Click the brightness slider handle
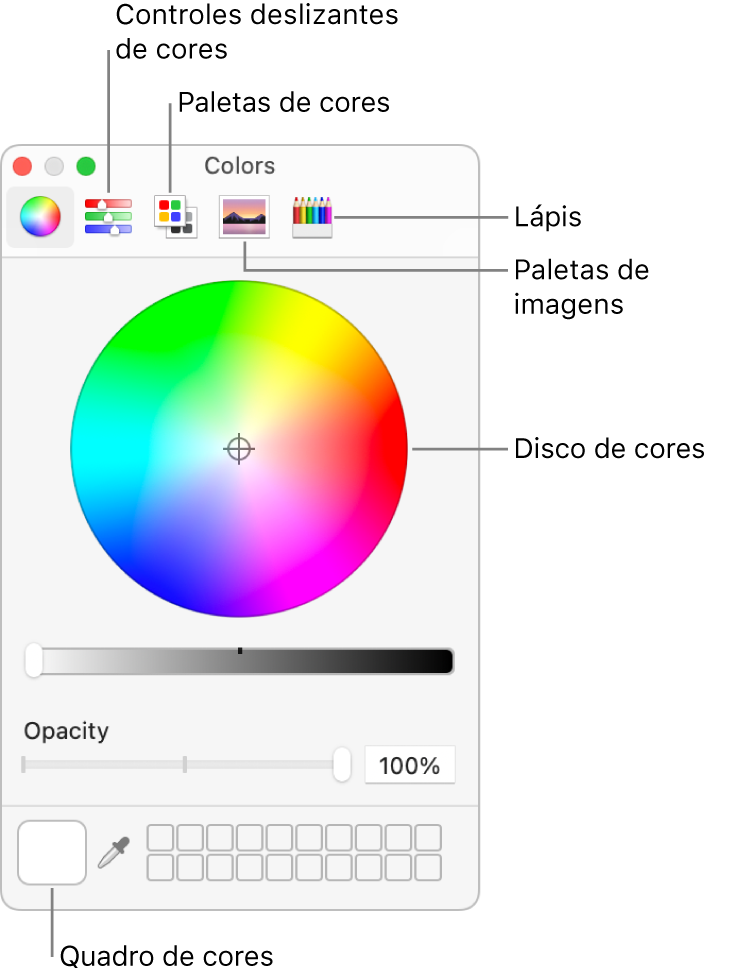 [x=34, y=661]
